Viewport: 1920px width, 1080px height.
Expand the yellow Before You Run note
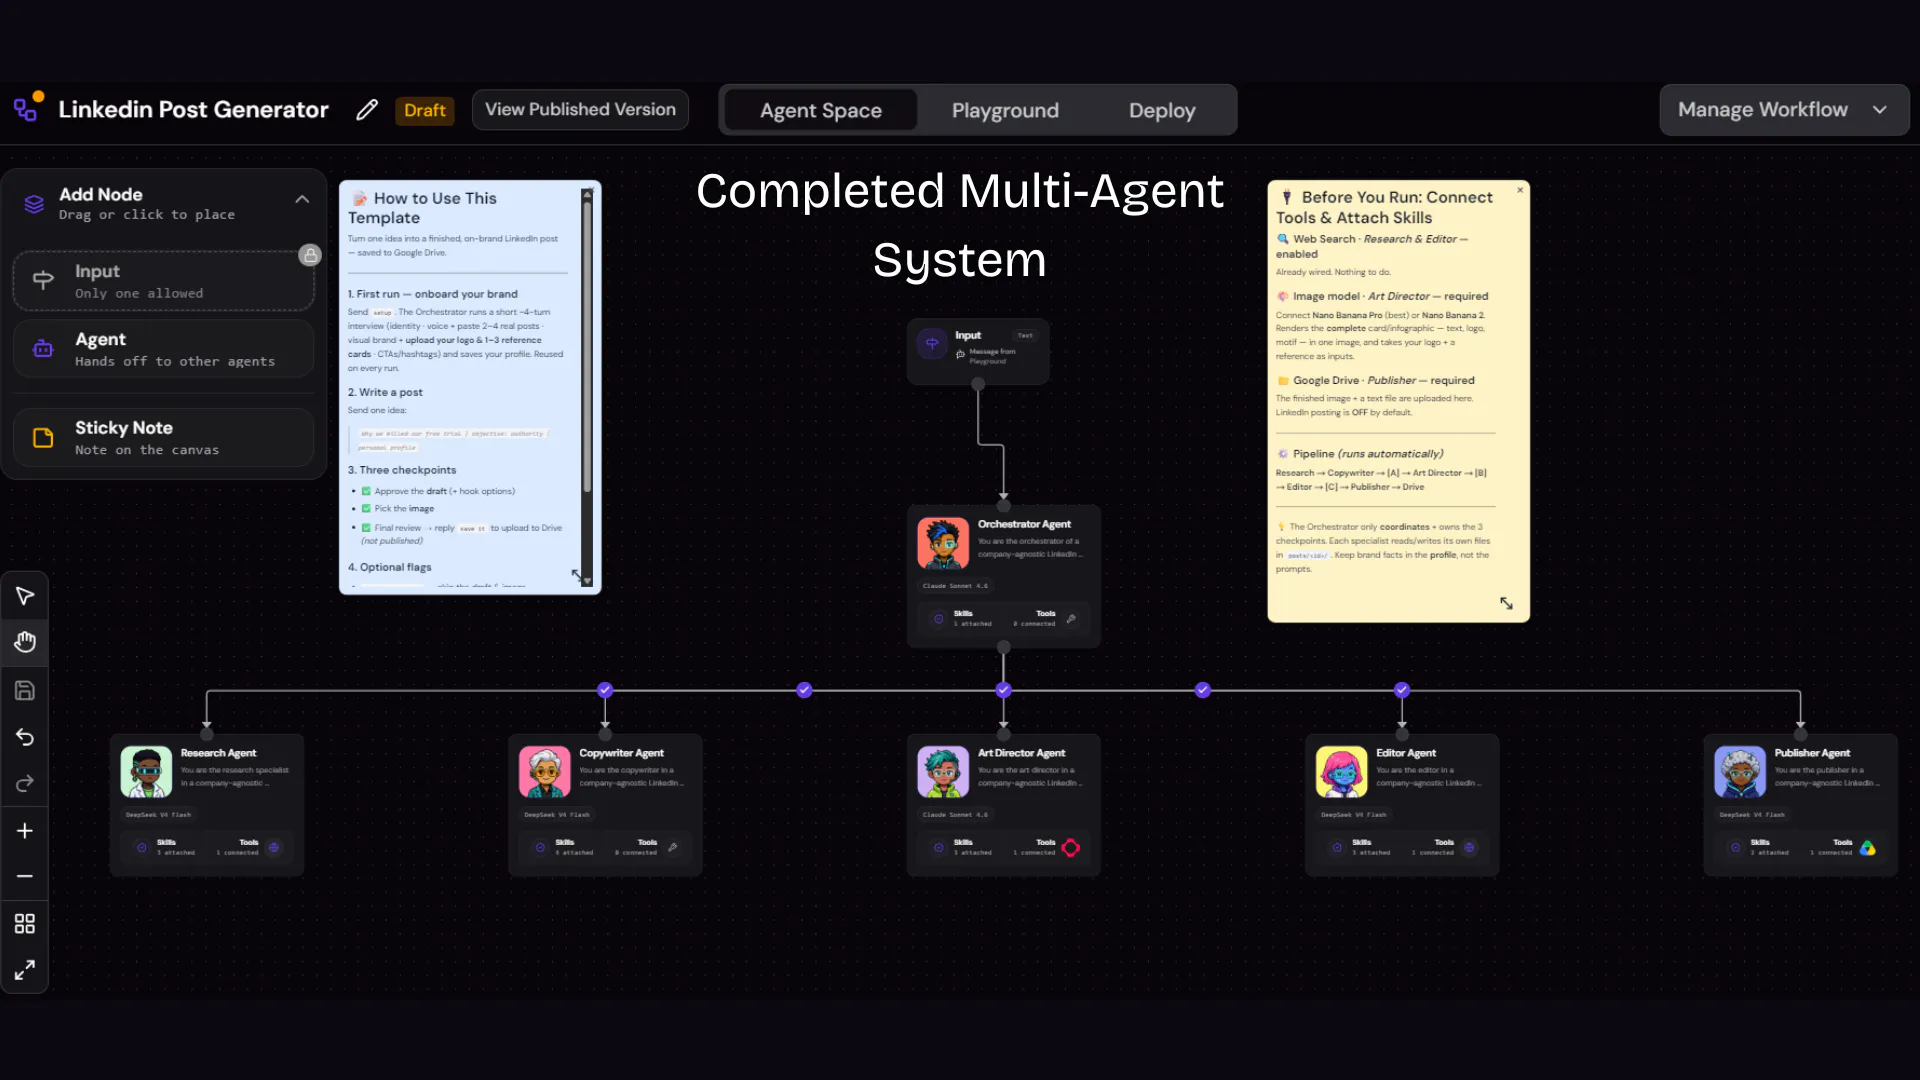tap(1506, 604)
